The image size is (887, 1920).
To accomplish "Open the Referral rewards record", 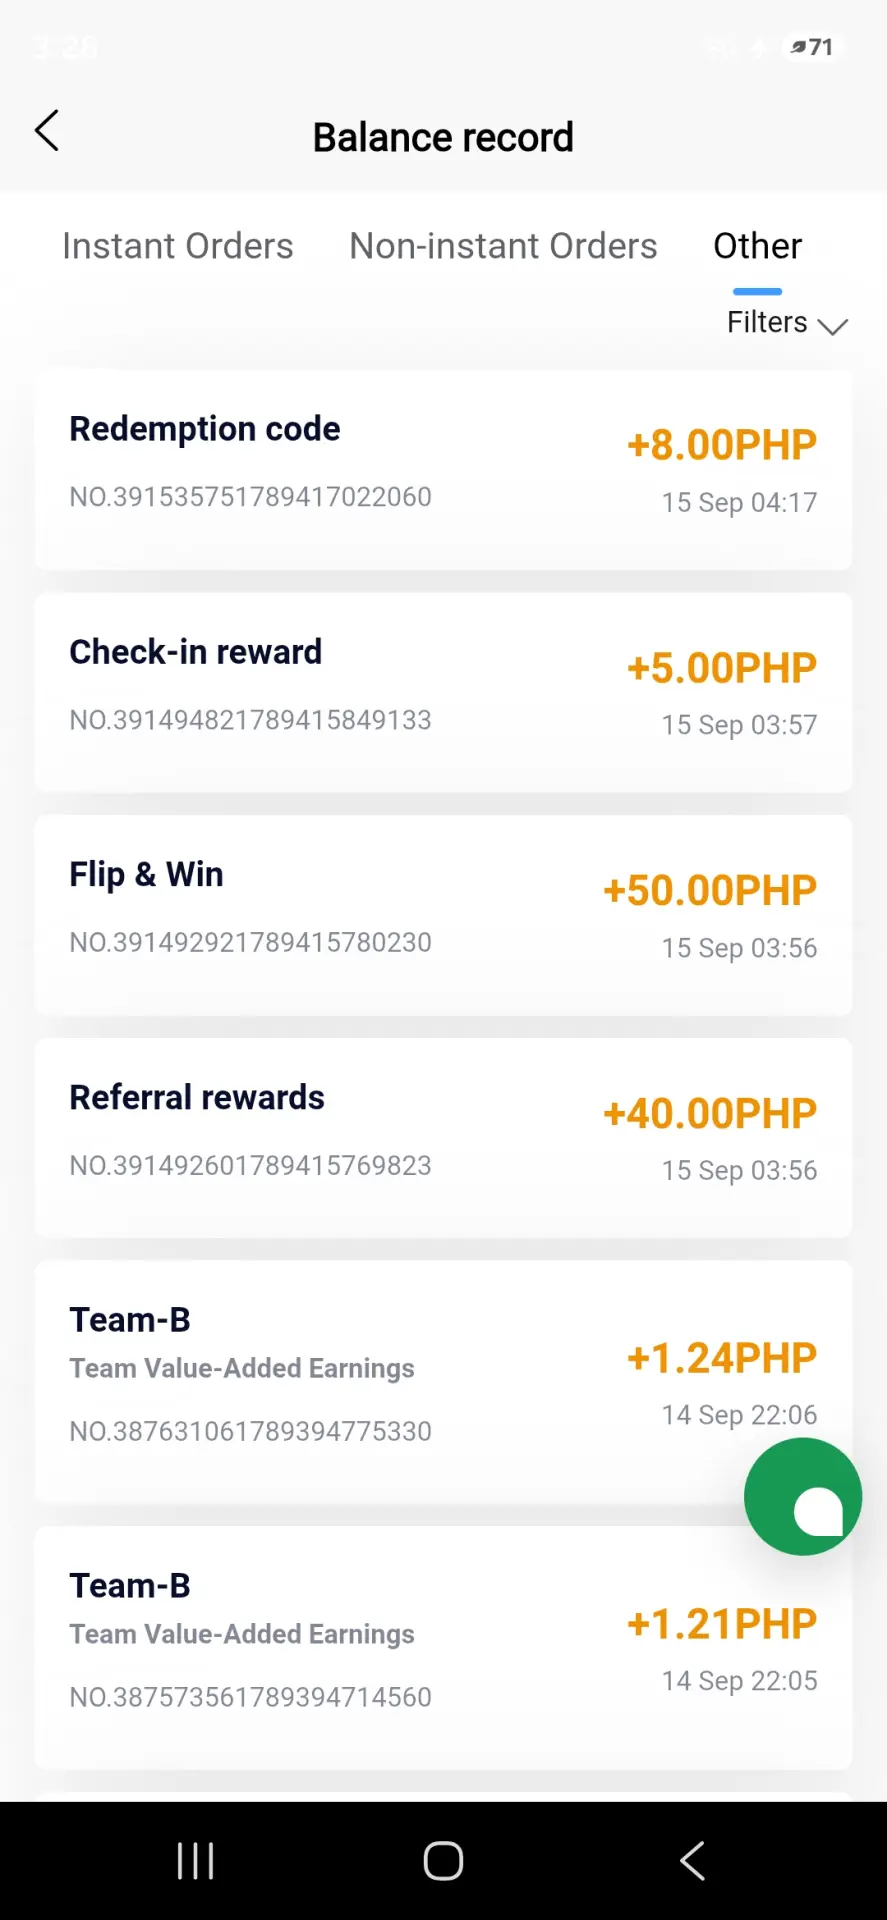I will click(443, 1139).
